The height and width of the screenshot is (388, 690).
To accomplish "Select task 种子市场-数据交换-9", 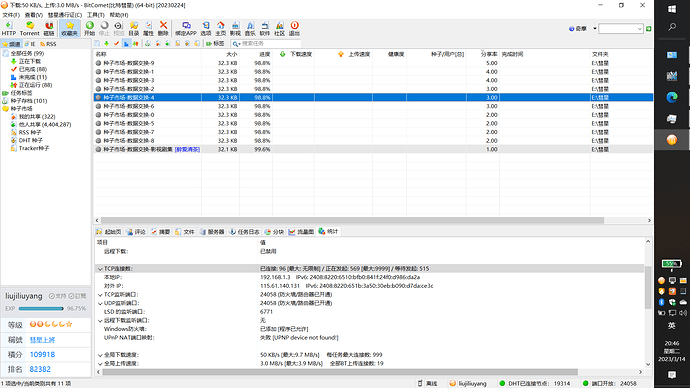I will point(128,63).
